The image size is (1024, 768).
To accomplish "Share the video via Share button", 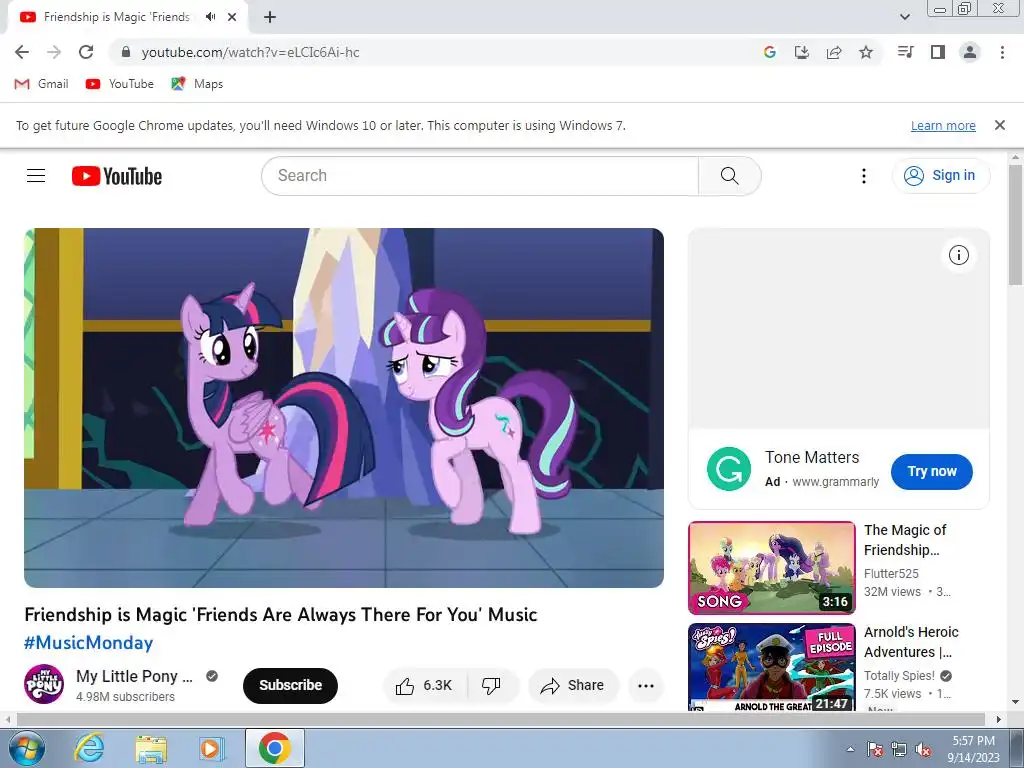I will tap(573, 686).
